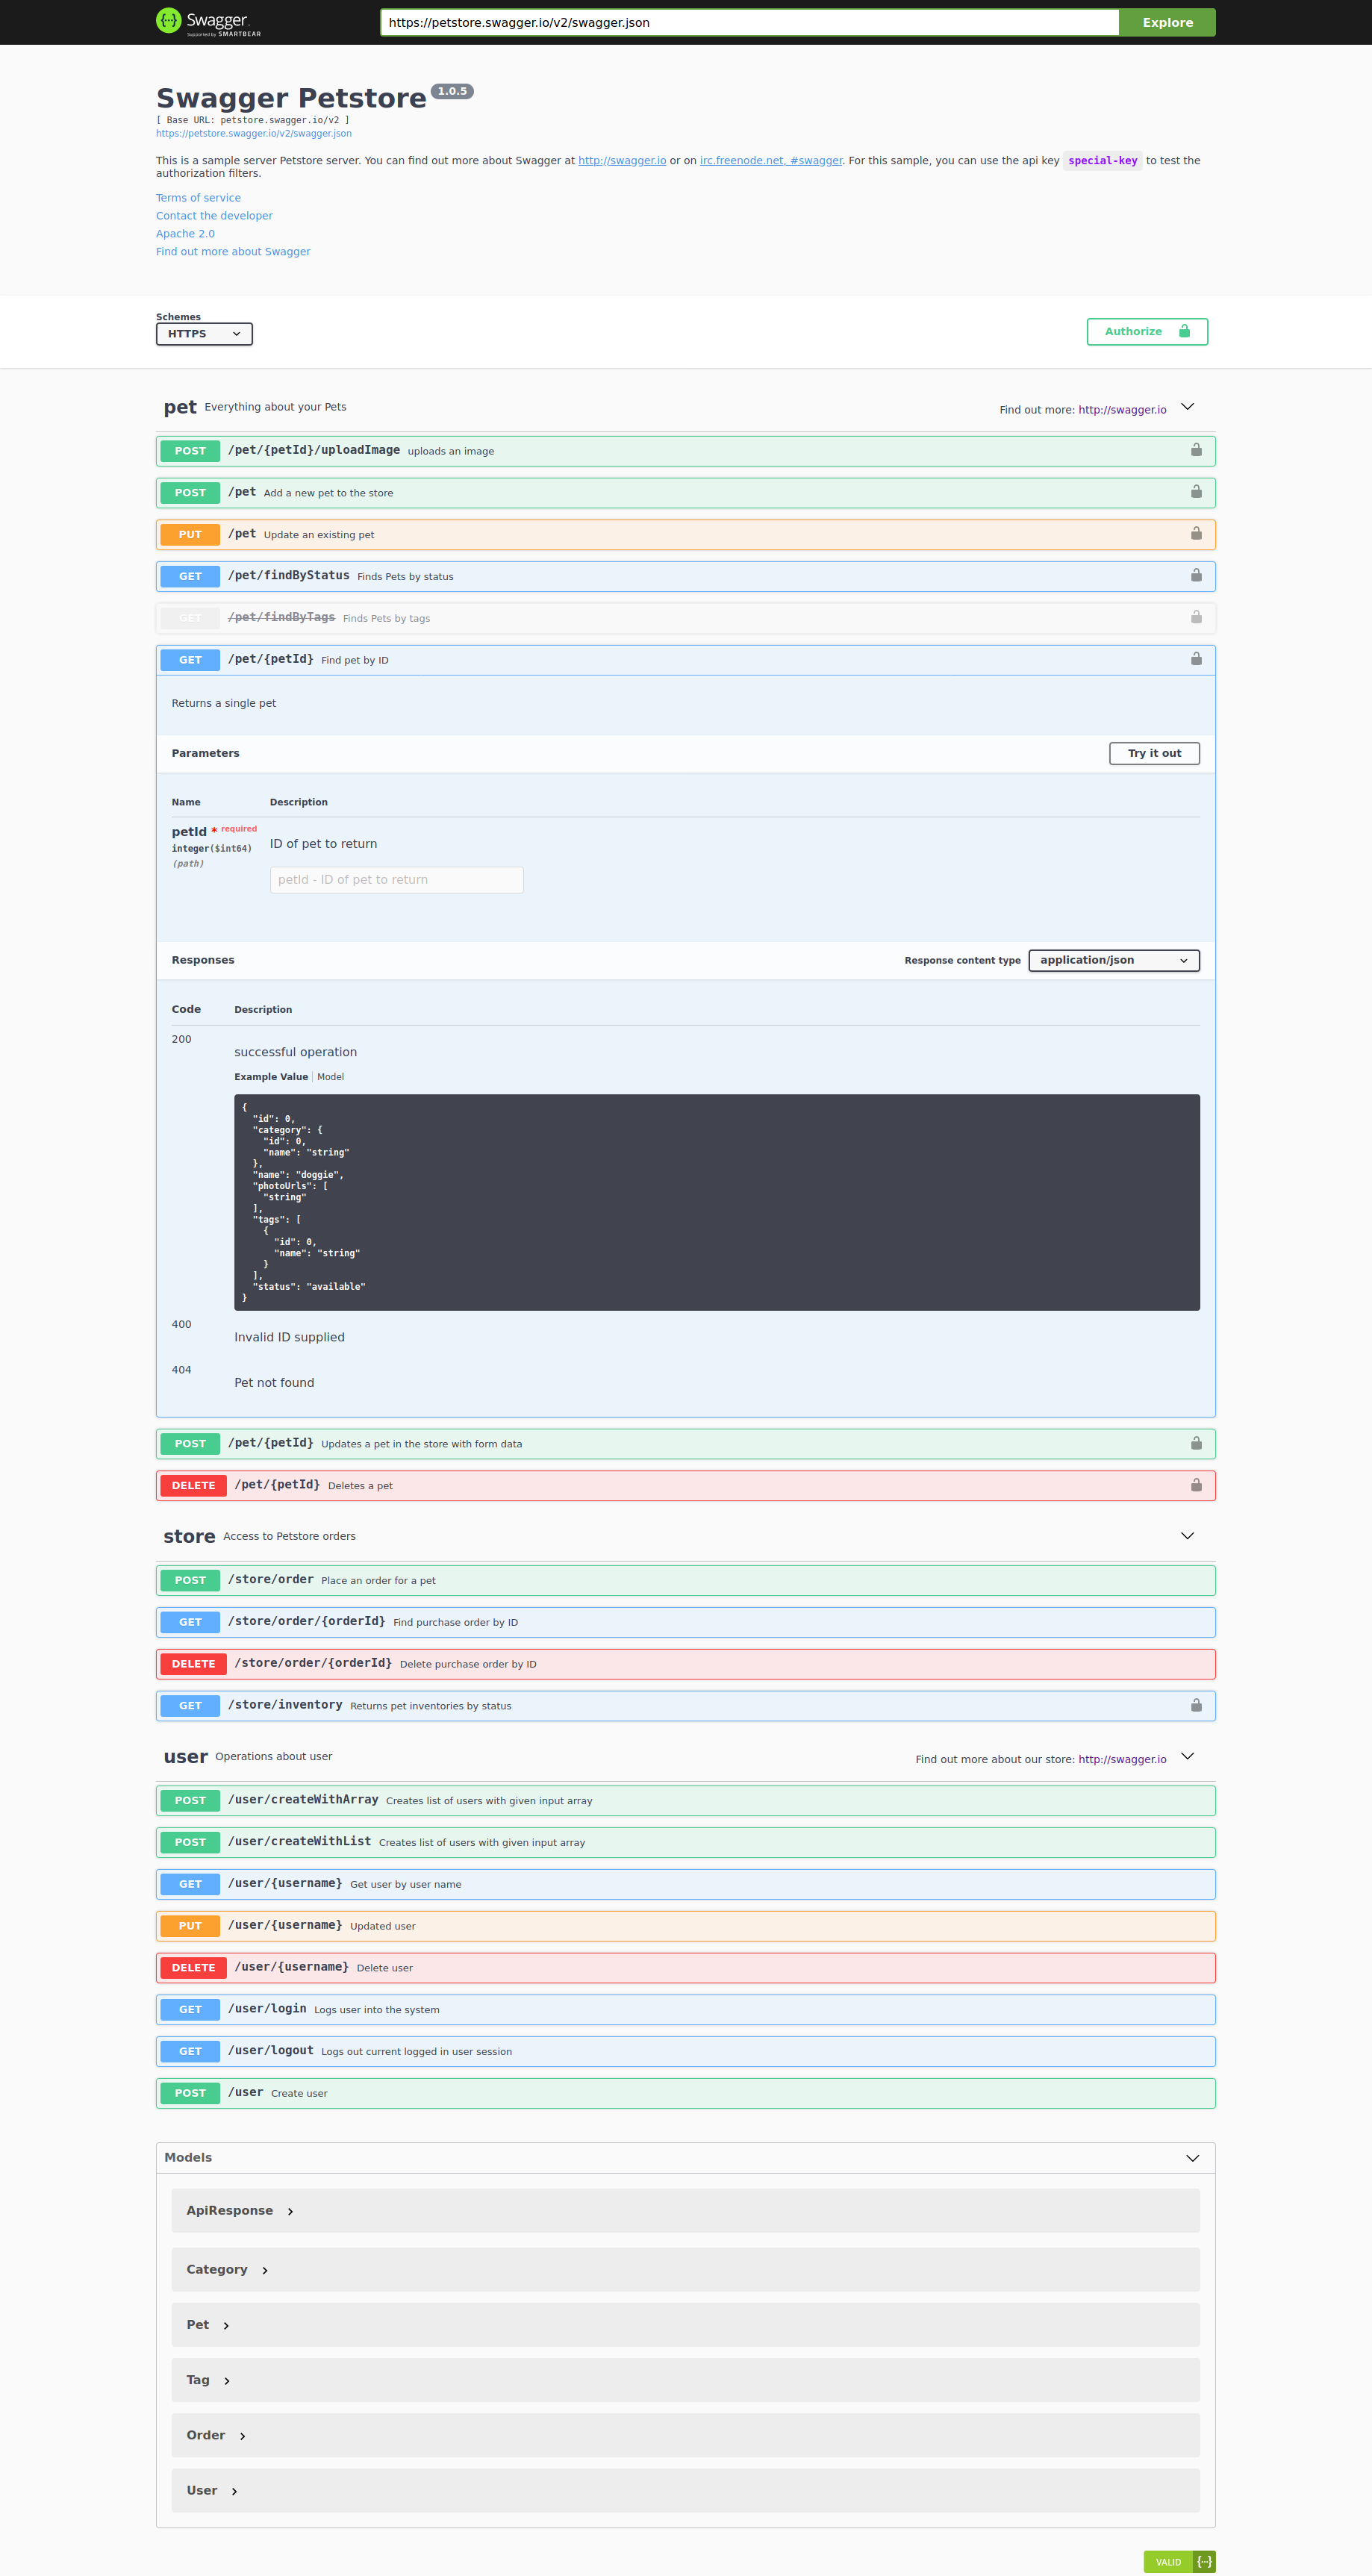
Task: Open the Response content type dropdown
Action: pos(1113,960)
